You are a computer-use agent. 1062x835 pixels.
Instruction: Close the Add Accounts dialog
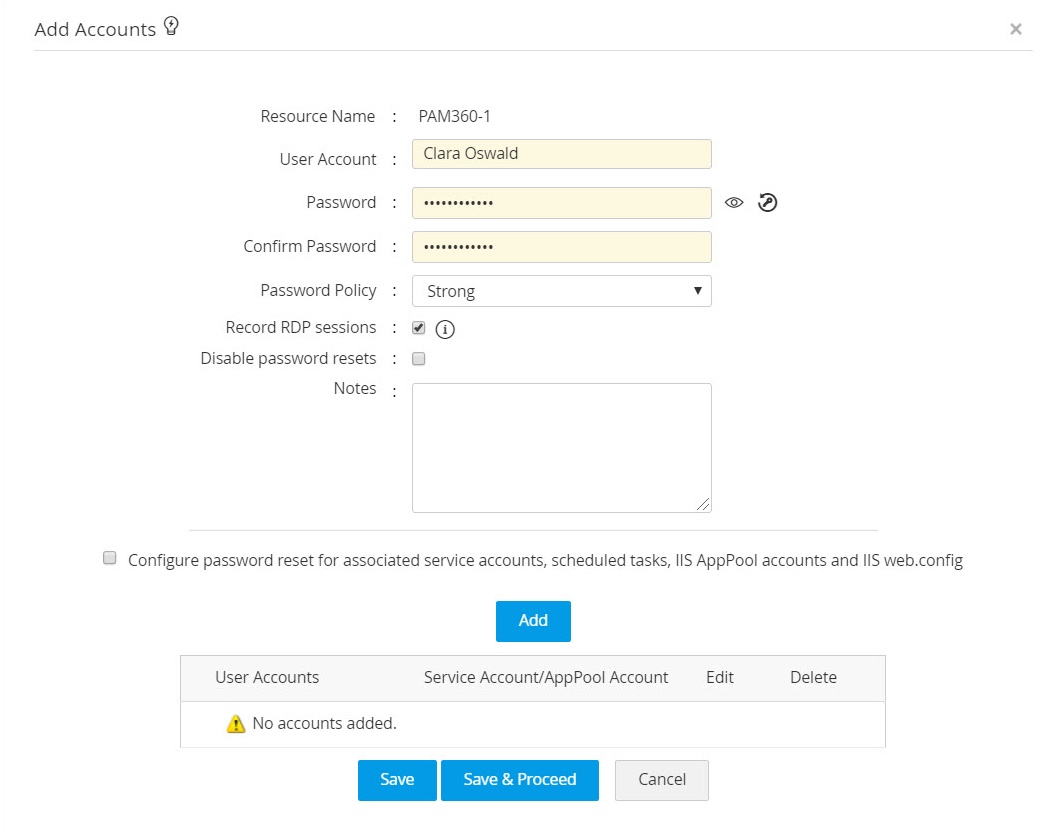click(x=1015, y=30)
